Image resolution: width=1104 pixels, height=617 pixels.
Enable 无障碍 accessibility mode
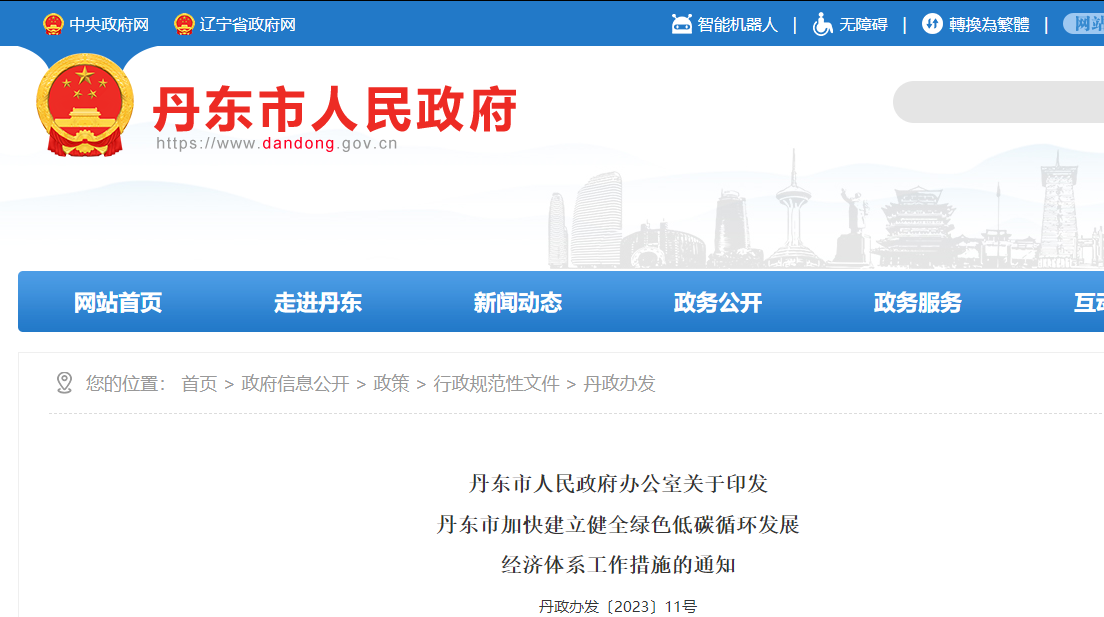tap(863, 24)
